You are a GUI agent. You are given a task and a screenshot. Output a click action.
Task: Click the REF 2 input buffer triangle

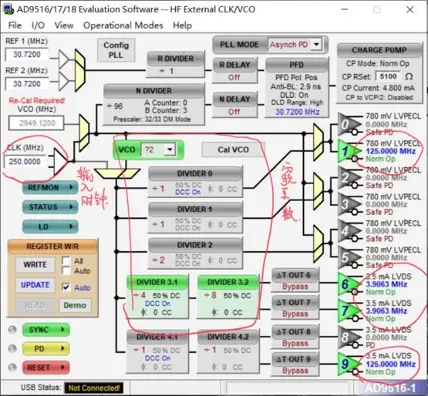pos(63,81)
